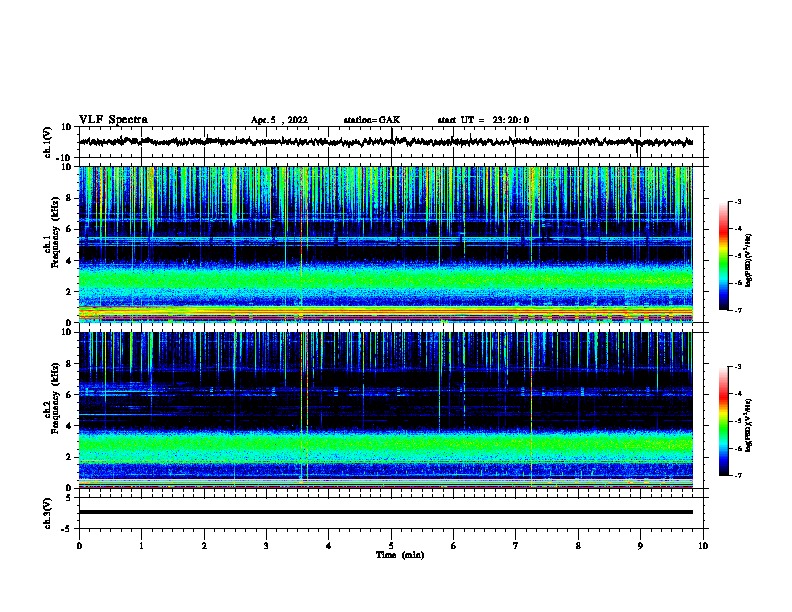Image resolution: width=792 pixels, height=612 pixels.
Task: Click the ch.1 log(PSD) color bar
Action: click(x=724, y=256)
